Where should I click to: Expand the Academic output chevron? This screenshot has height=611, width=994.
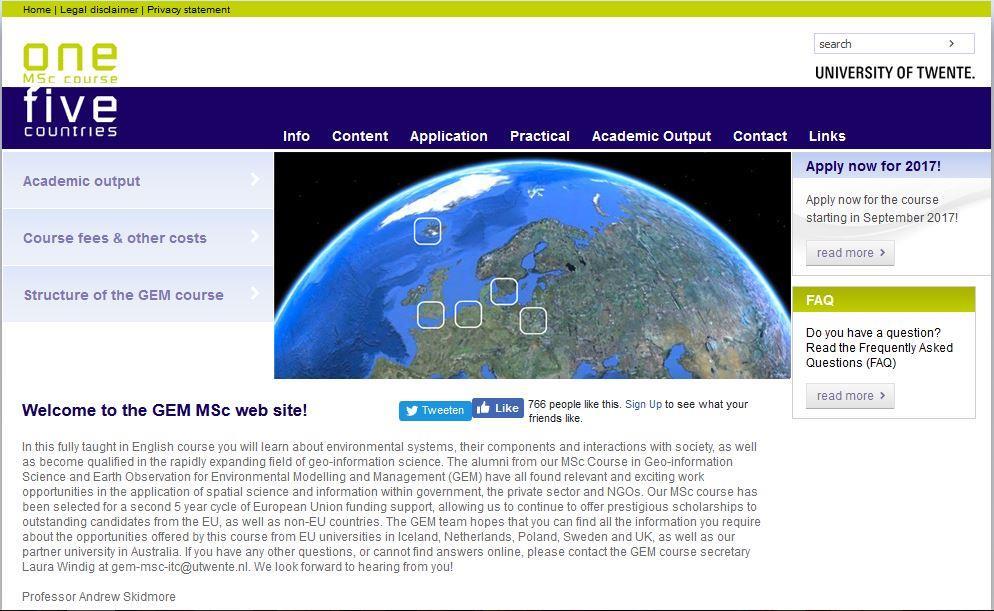(255, 179)
